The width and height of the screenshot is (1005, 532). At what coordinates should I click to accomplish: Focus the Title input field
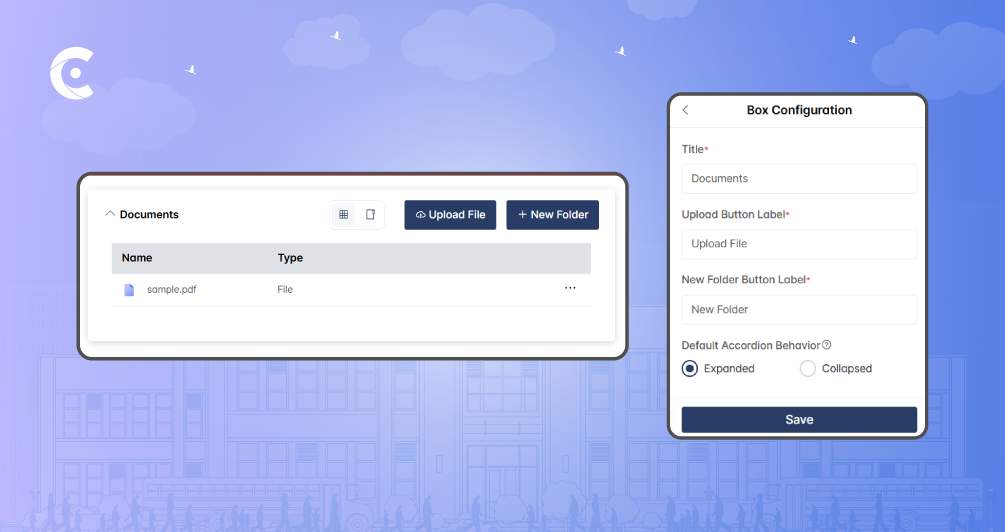(799, 179)
